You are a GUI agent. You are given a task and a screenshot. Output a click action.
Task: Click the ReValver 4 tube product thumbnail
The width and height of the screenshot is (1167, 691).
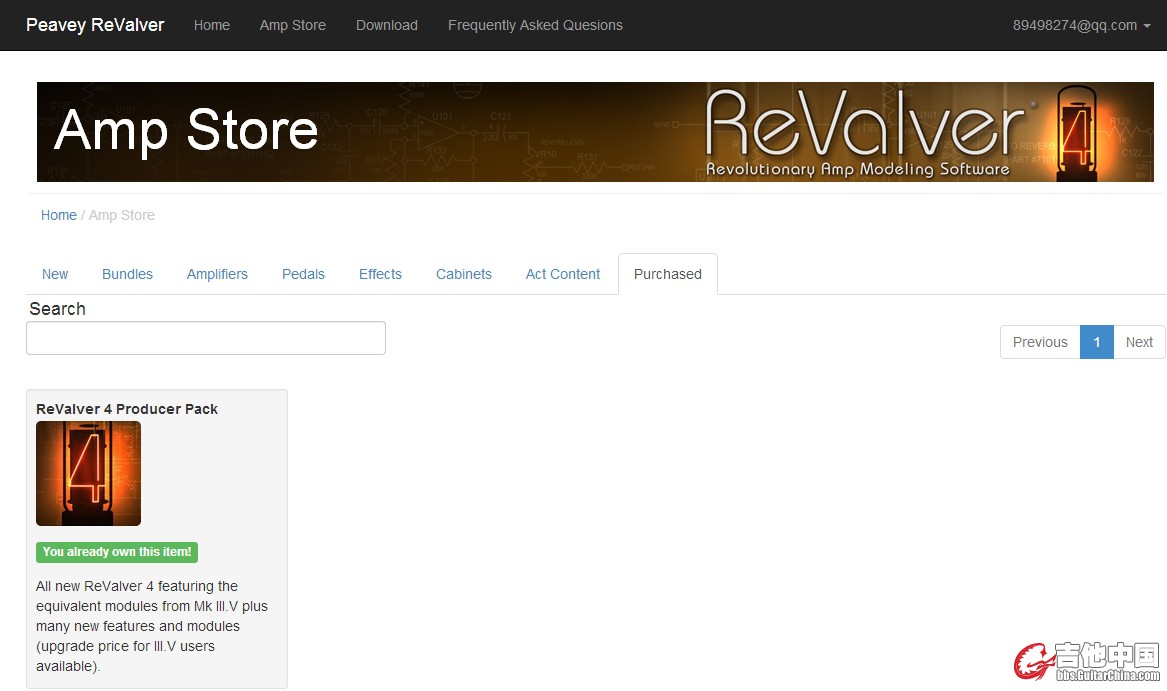(89, 474)
